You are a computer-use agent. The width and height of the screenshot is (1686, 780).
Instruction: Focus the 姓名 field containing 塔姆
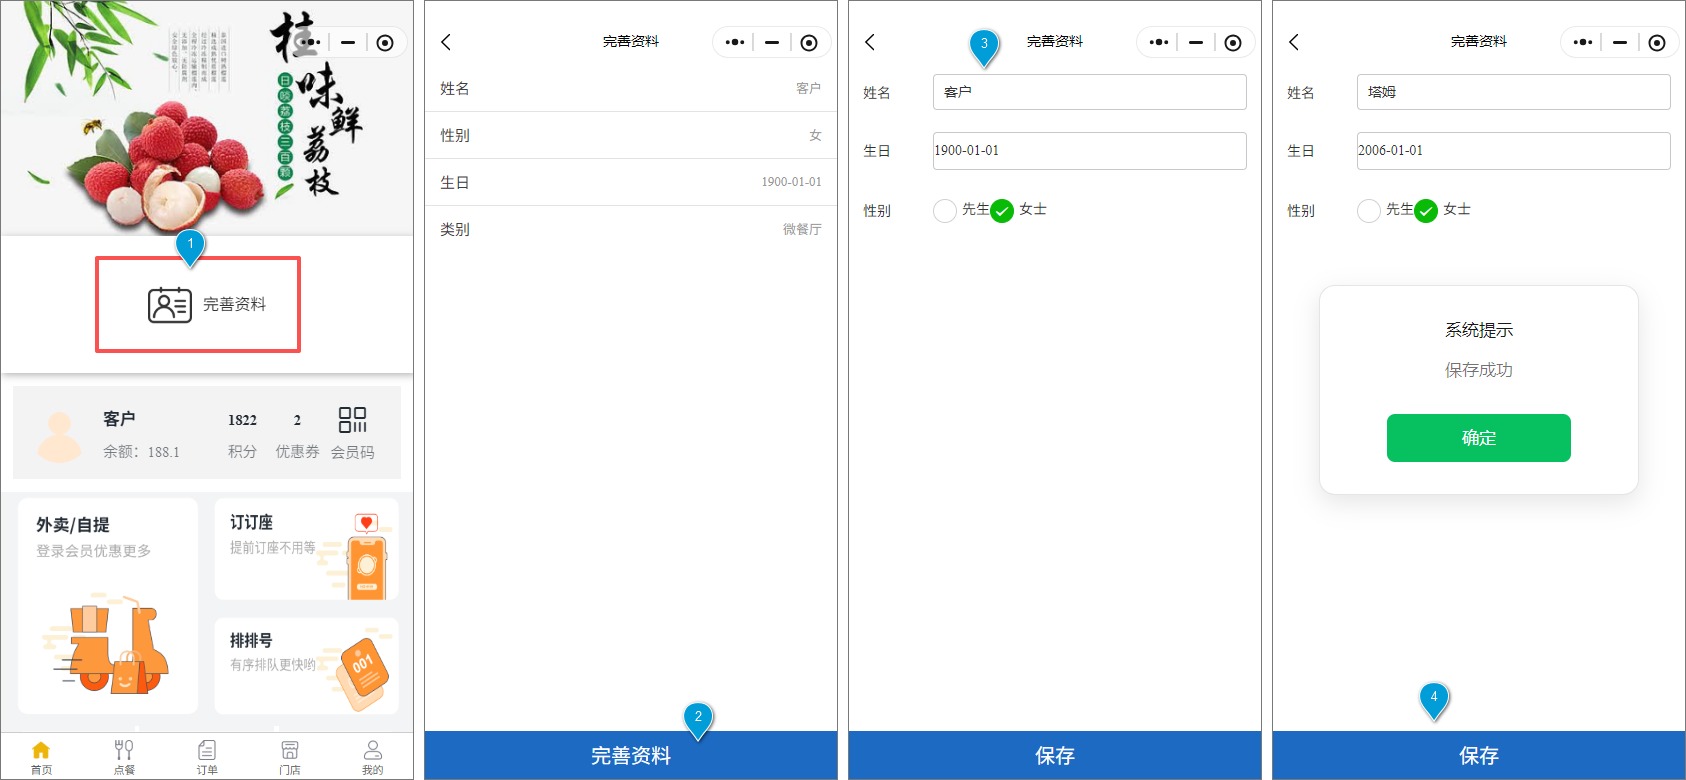pos(1514,92)
